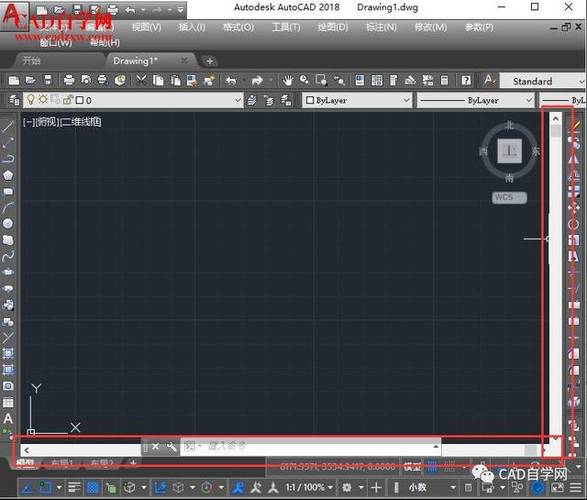Click the Customize wrench on command line

(171, 446)
